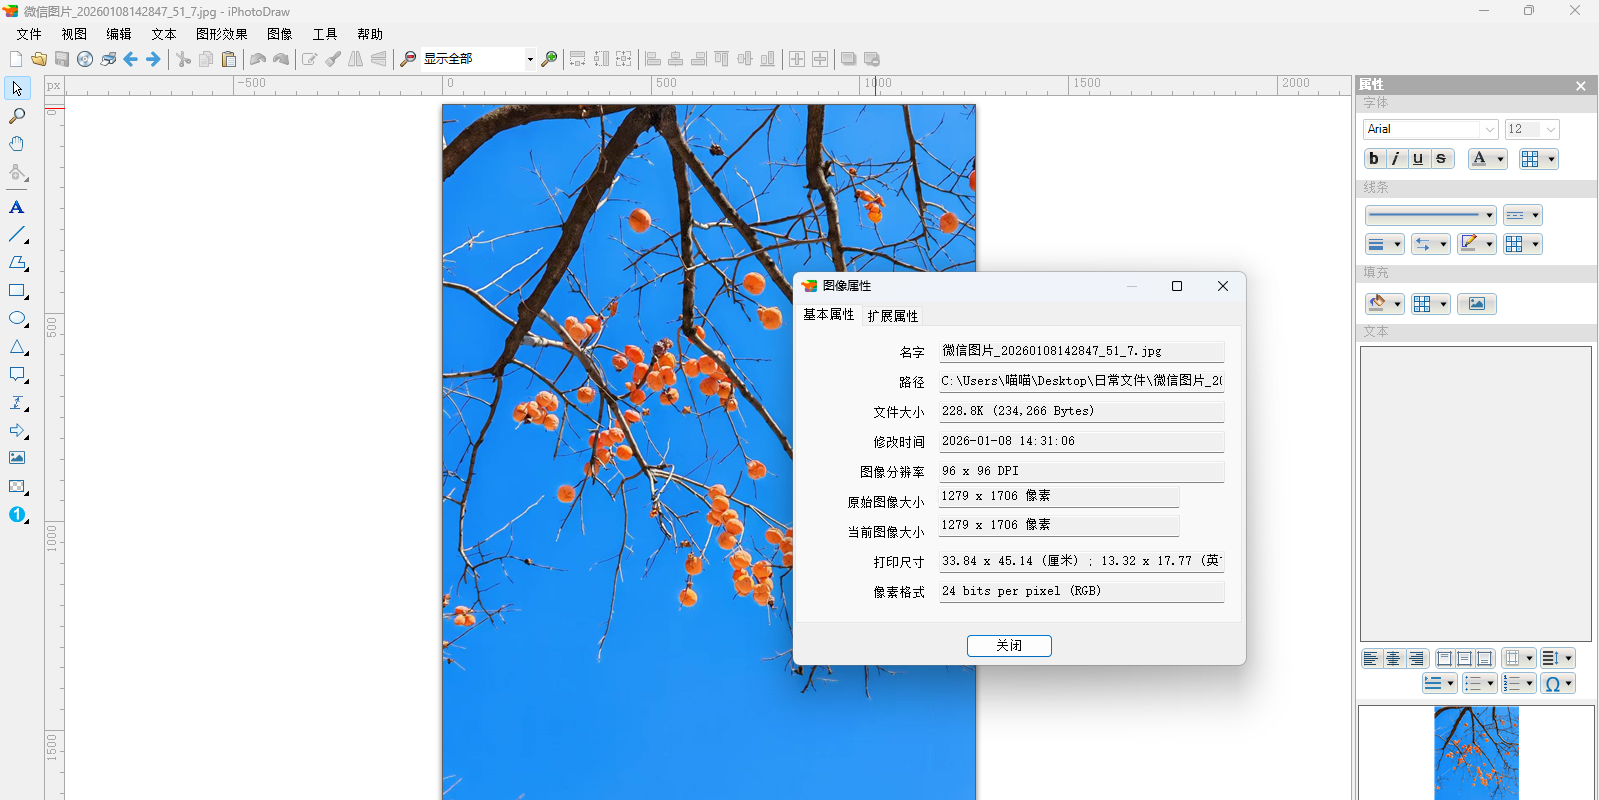This screenshot has height=800, width=1599.
Task: Open the line spacing dropdown
Action: [x=1557, y=658]
